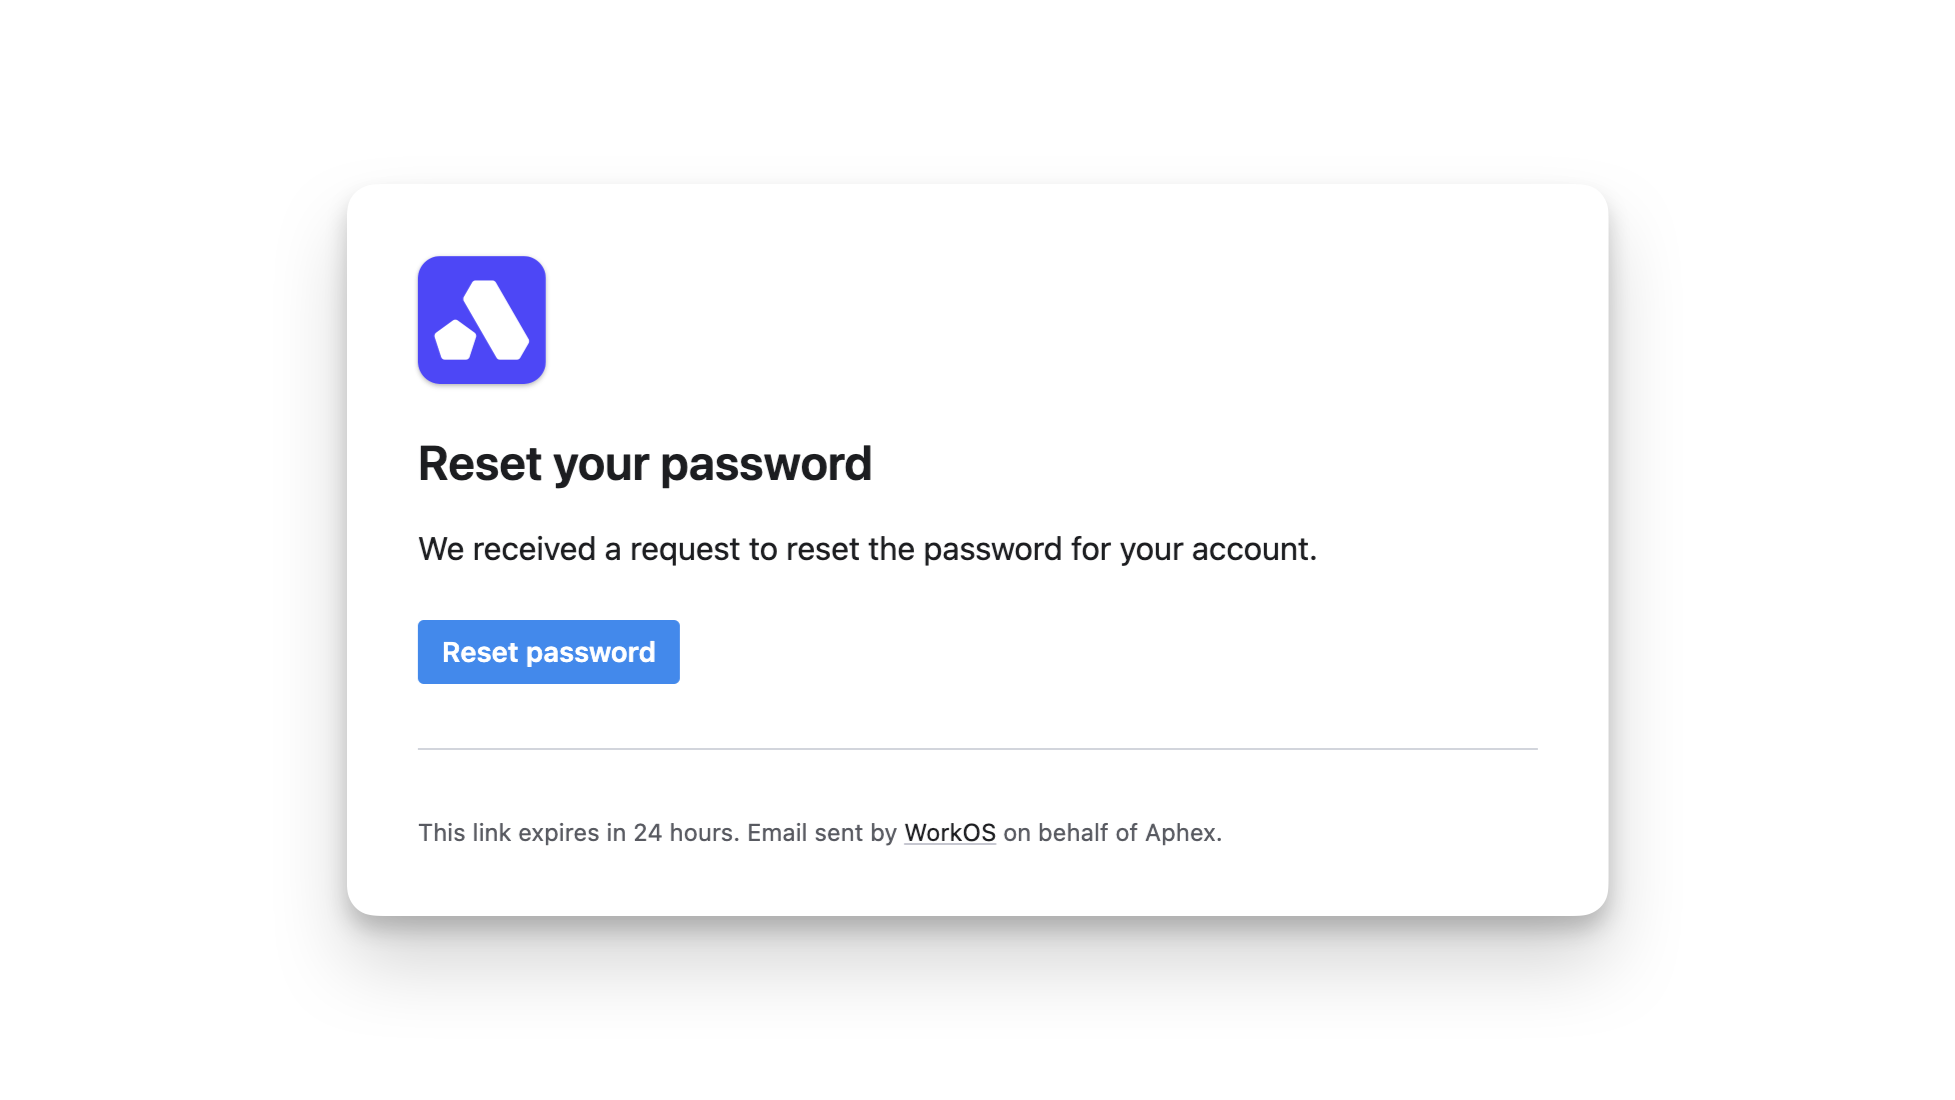The height and width of the screenshot is (1100, 1955).
Task: Click the word "password" in the heading
Action: (766, 464)
